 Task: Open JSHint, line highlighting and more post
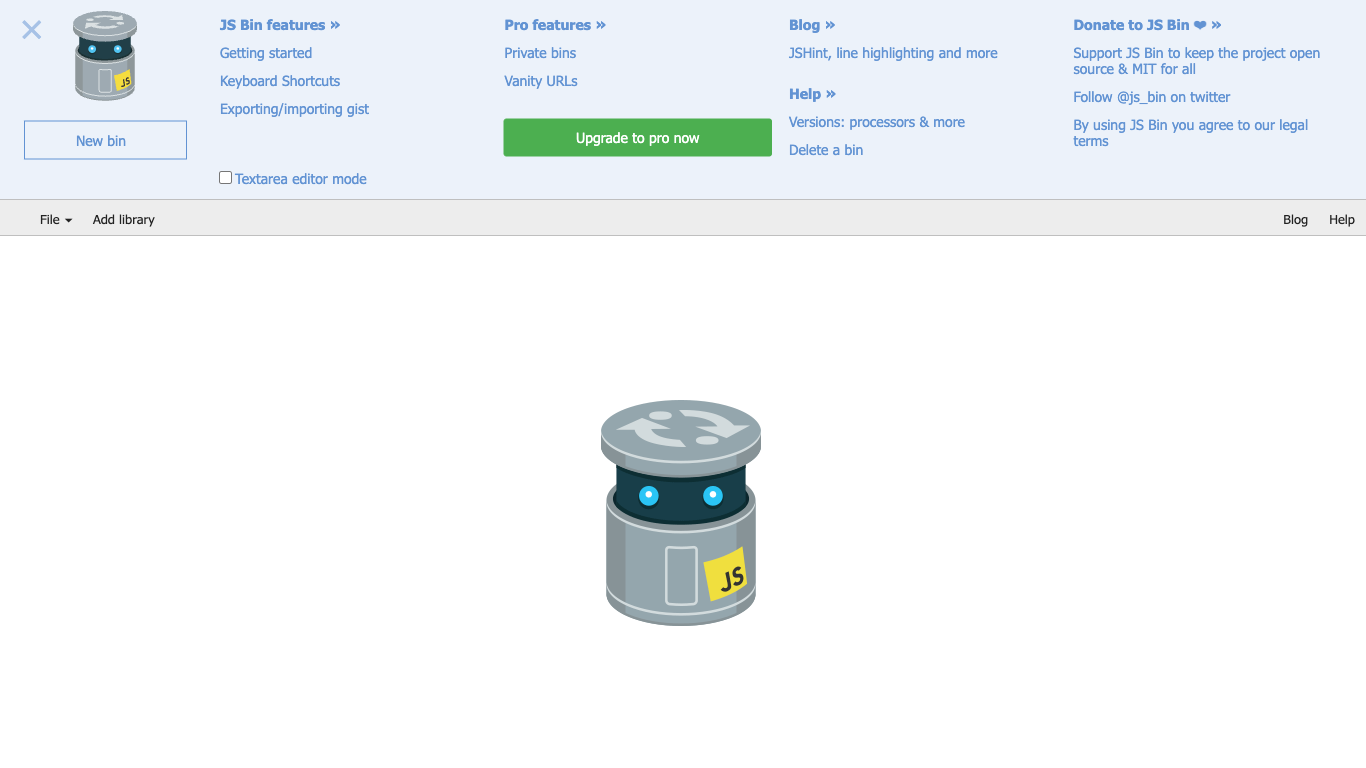[x=893, y=53]
